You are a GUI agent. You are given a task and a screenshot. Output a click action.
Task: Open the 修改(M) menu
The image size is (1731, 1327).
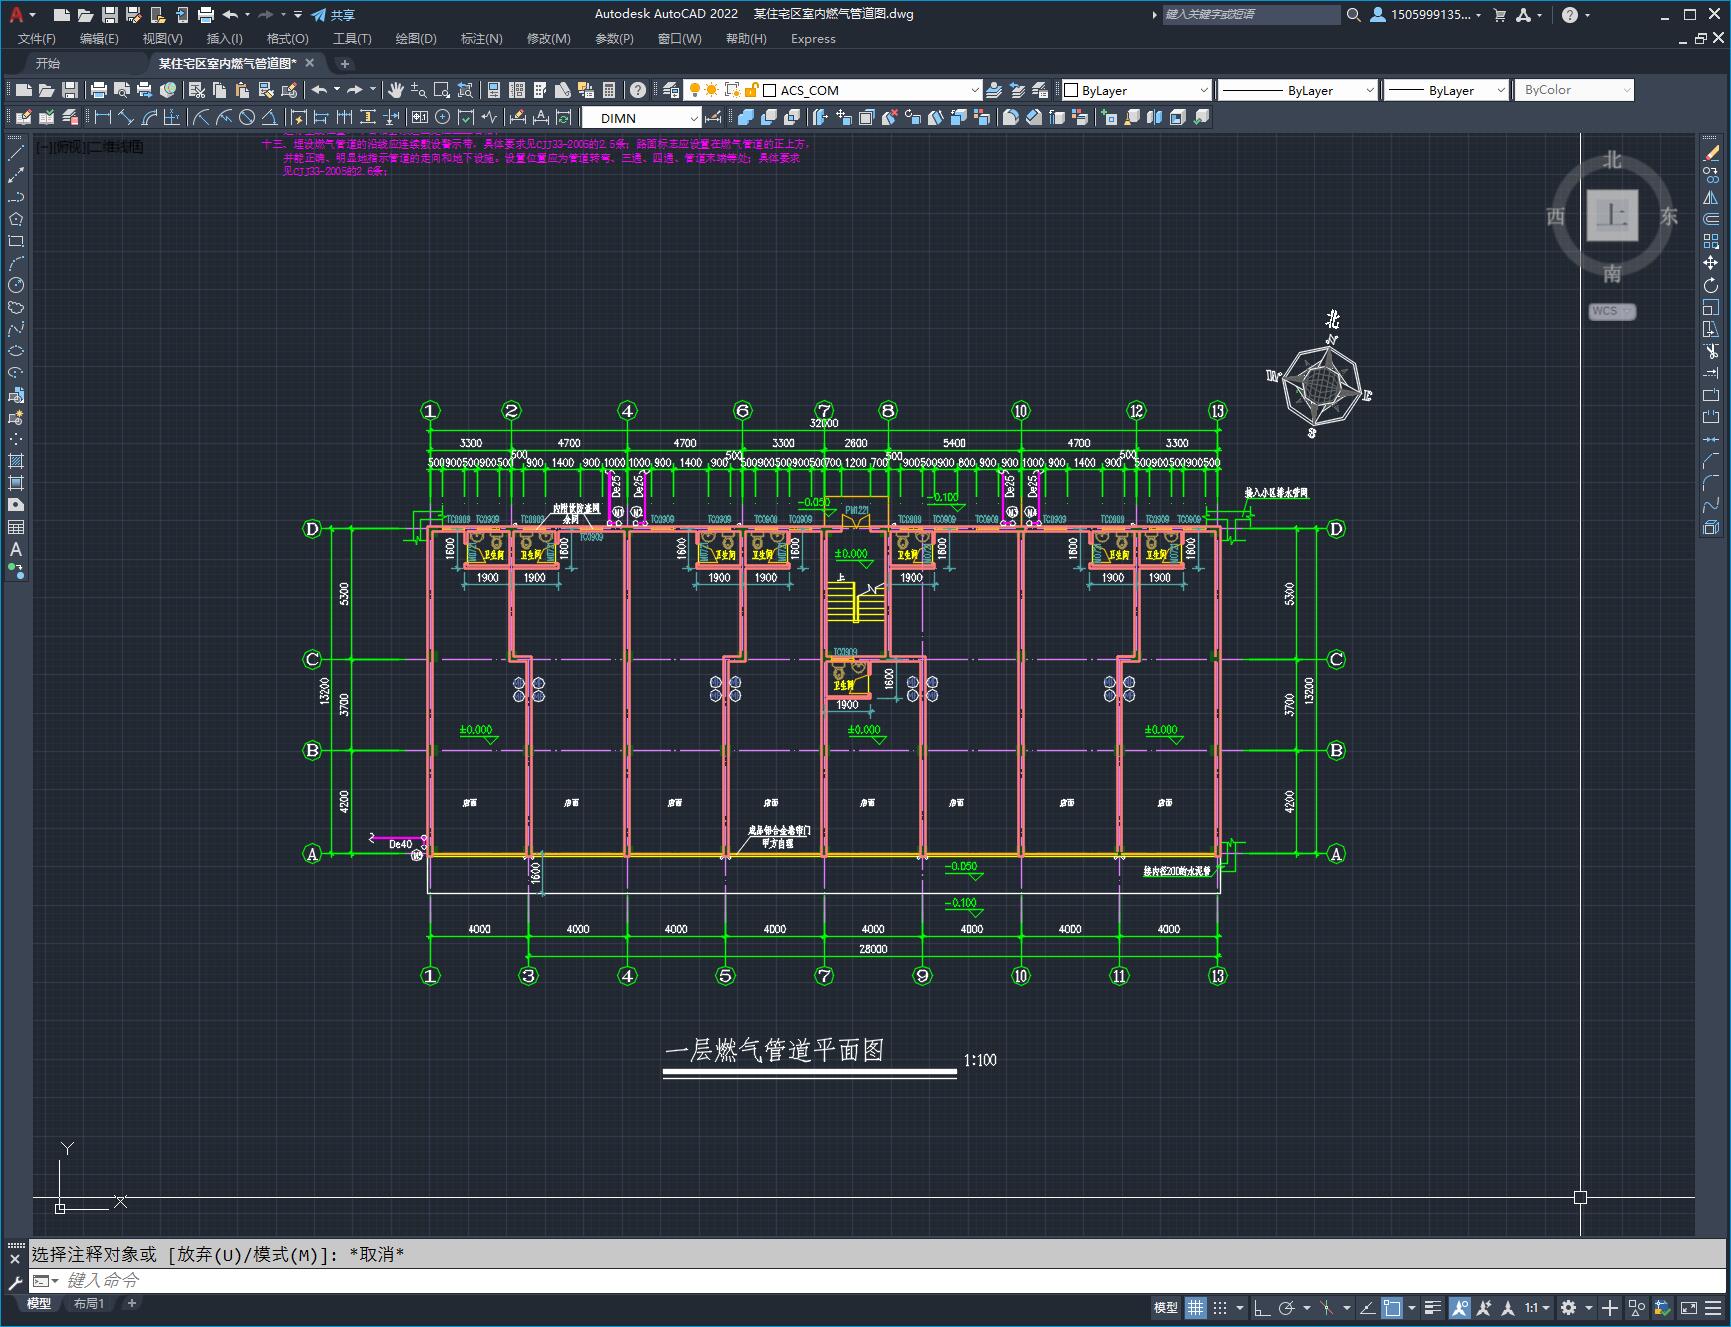[548, 38]
